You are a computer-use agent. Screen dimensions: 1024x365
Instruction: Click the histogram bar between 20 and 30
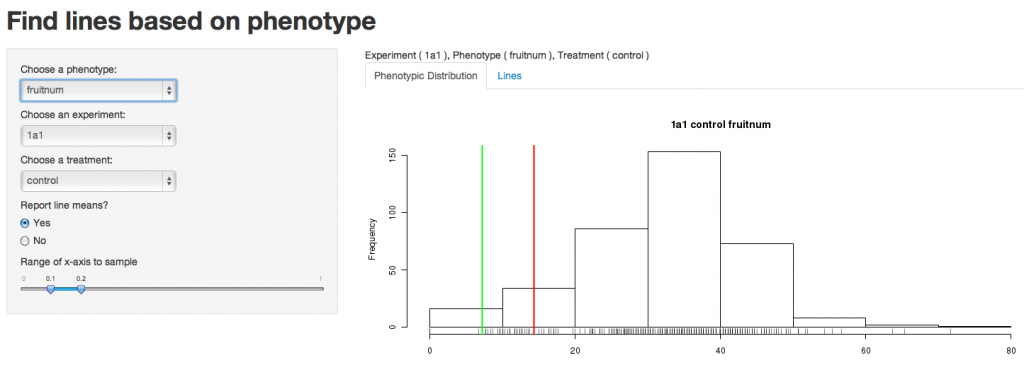[x=611, y=278]
